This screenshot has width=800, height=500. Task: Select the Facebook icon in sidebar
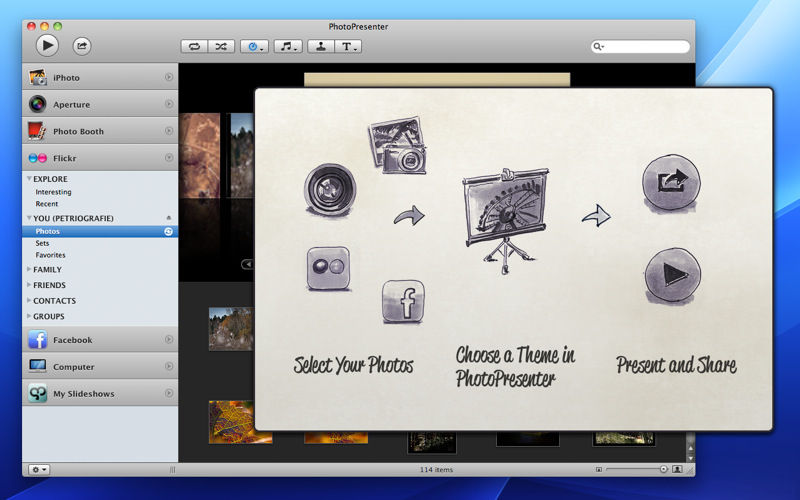(x=38, y=339)
